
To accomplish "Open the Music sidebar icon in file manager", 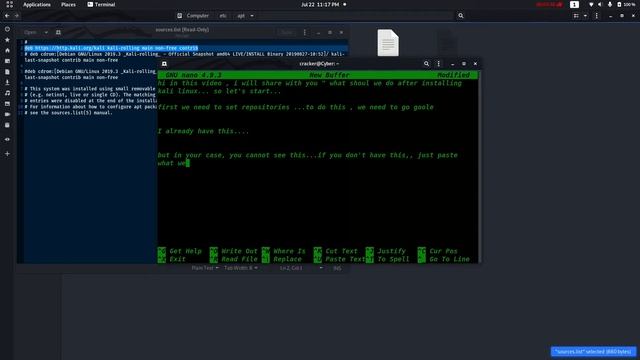I will tap(7, 93).
